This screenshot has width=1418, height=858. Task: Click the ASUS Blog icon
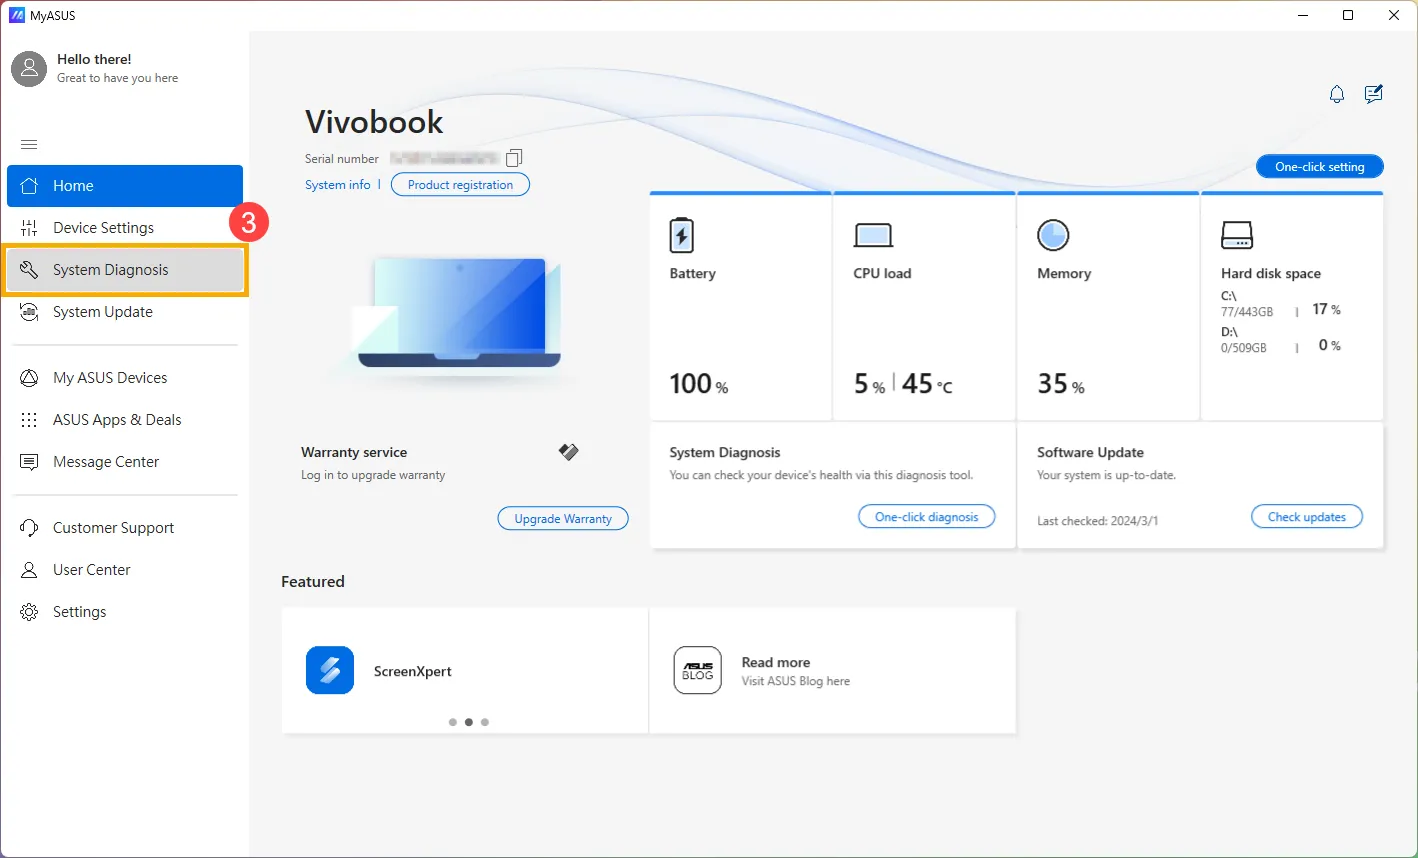(697, 670)
